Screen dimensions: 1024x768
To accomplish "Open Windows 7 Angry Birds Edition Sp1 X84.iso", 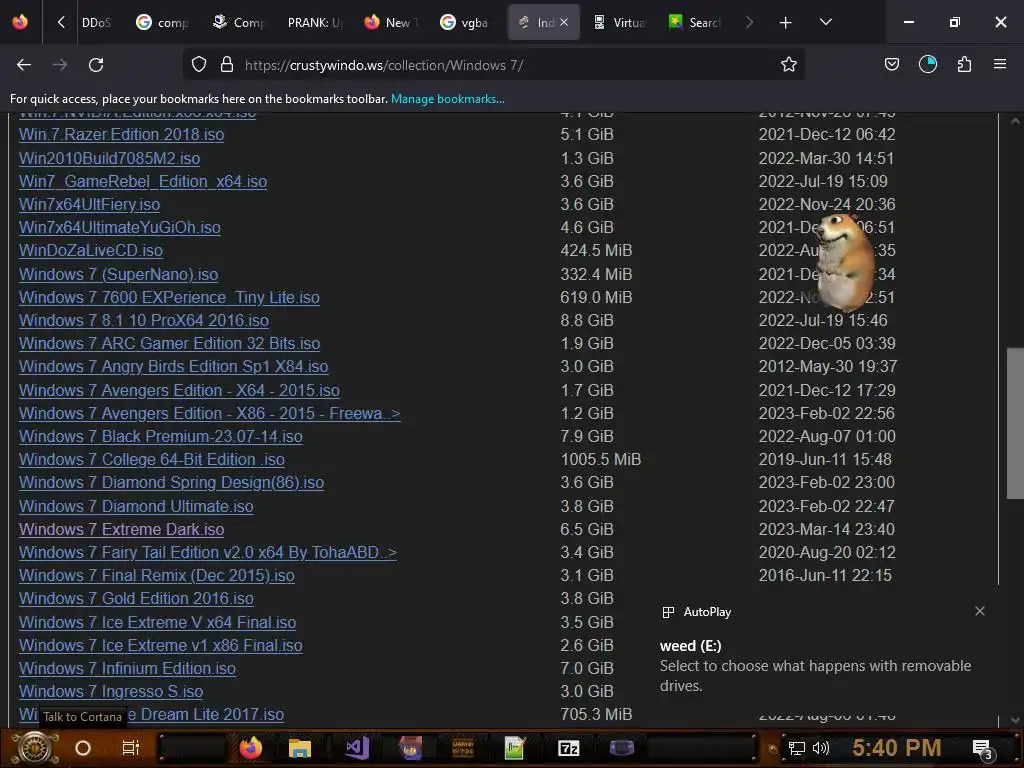I will click(x=173, y=366).
